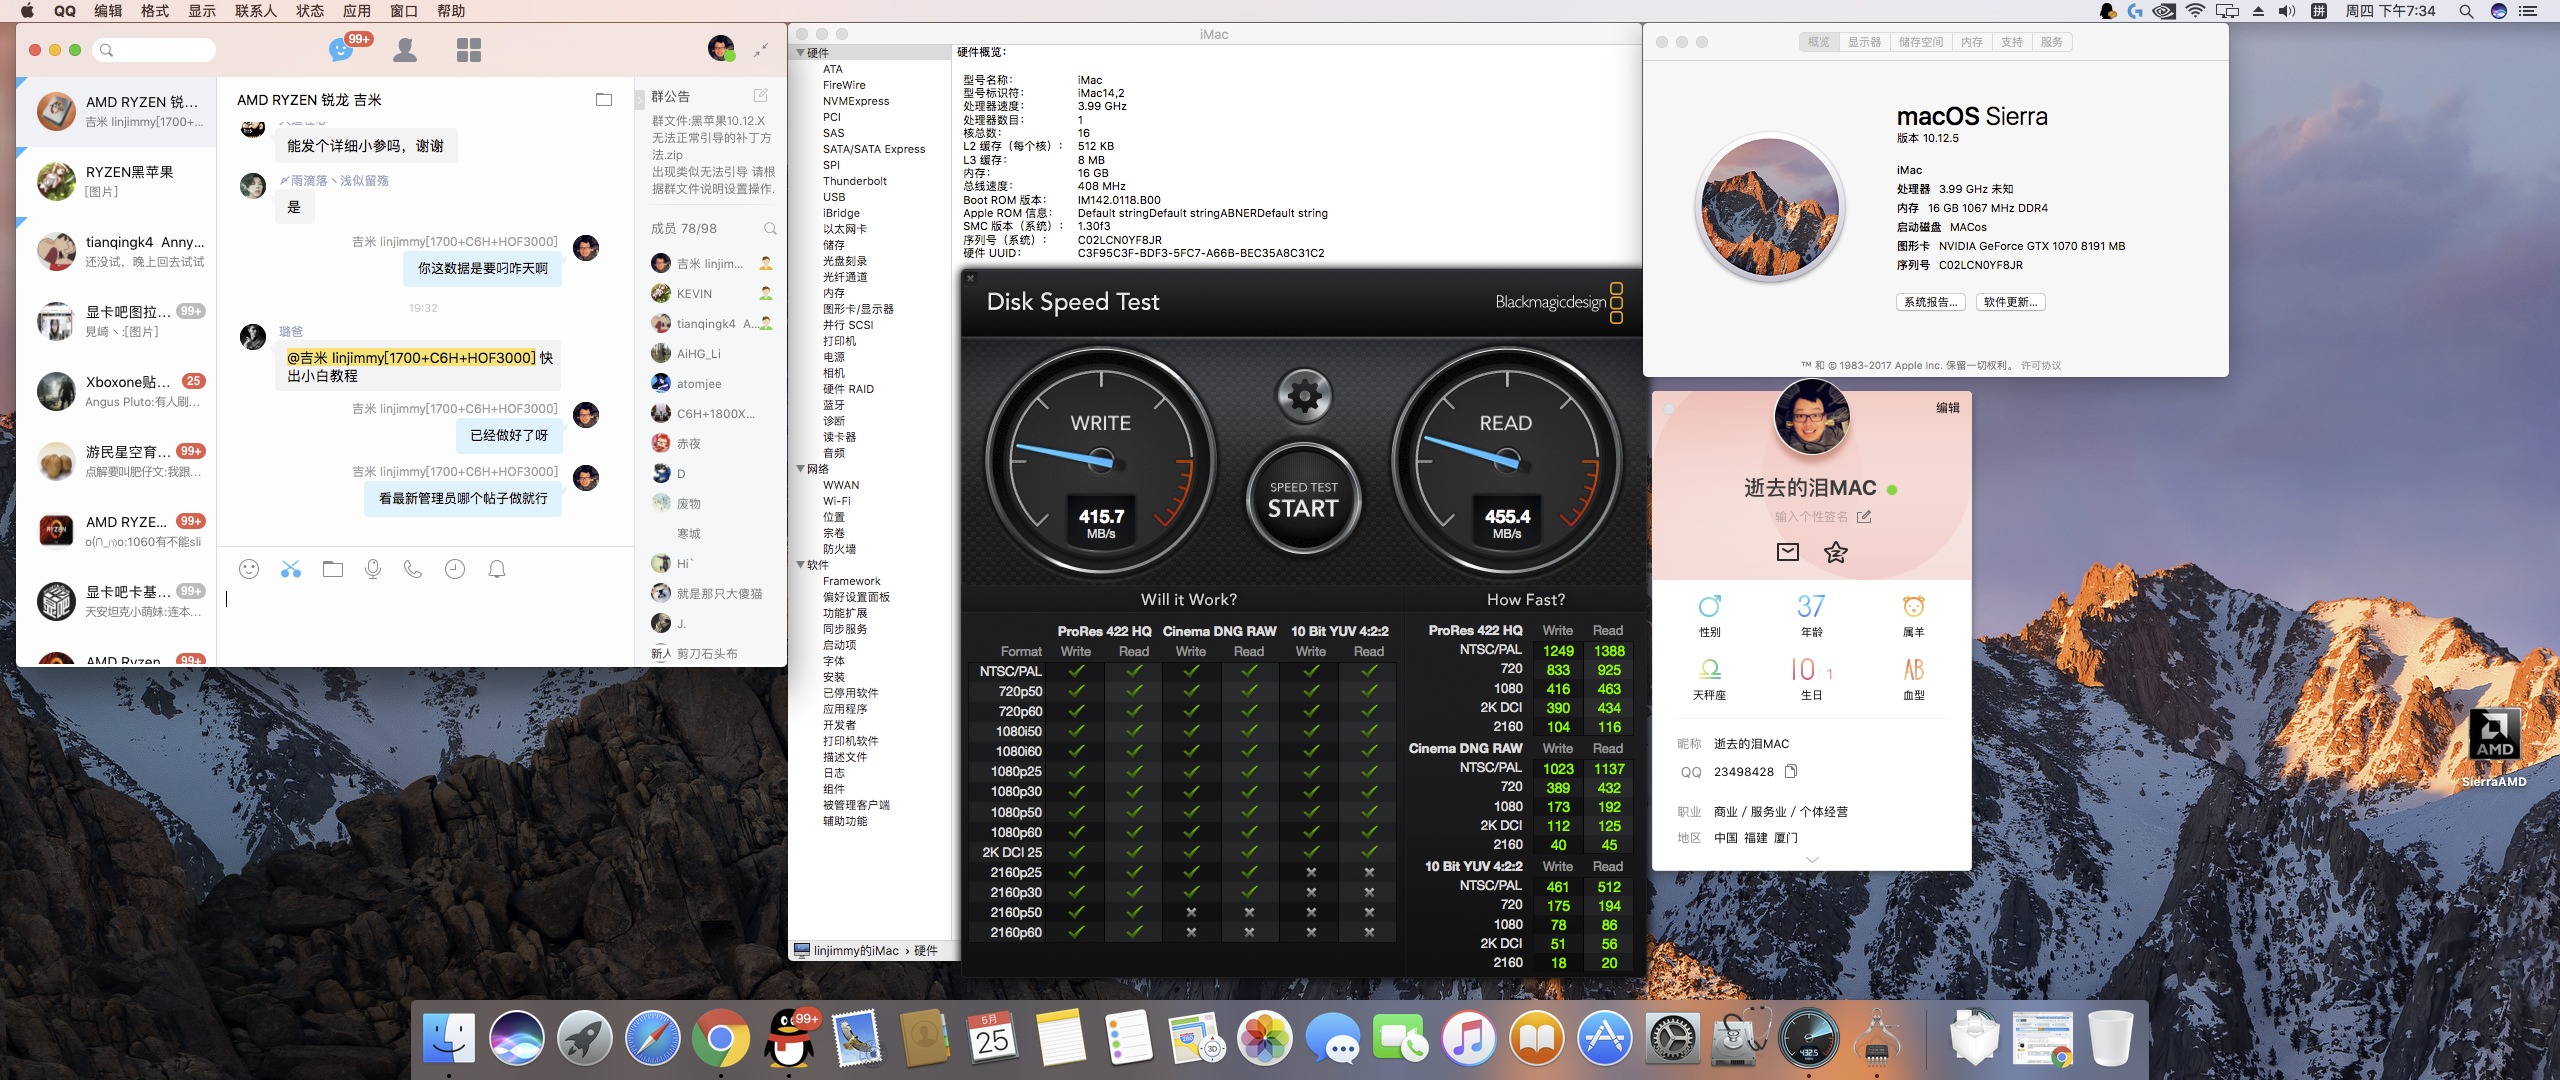Collapse the 硬件 tree section
2560x1080 pixels.
[800, 53]
